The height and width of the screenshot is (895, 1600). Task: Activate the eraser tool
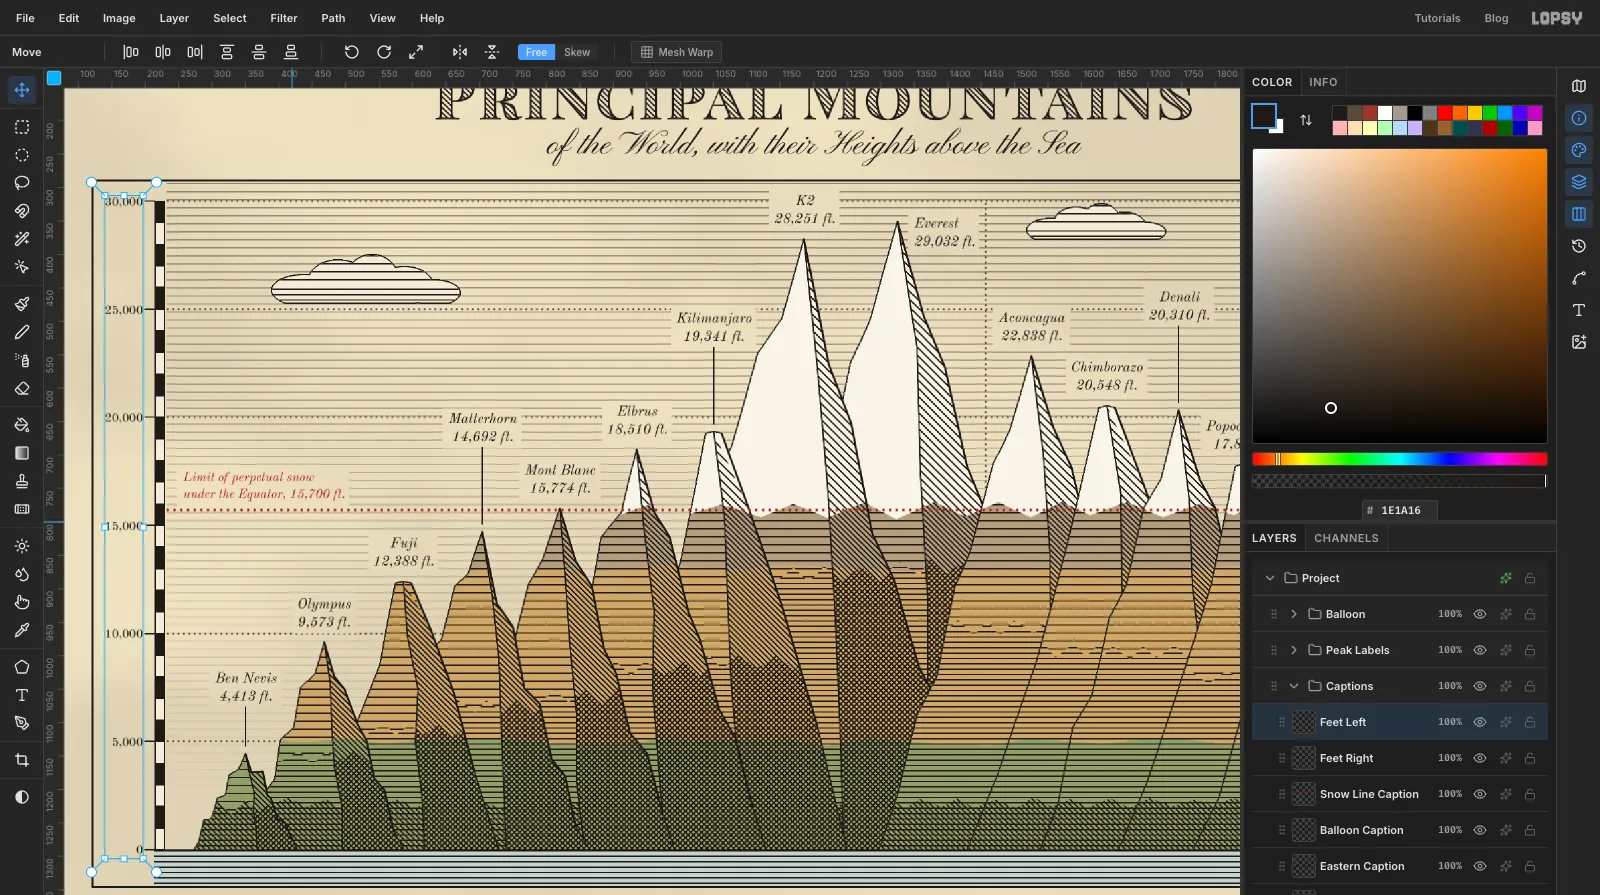[22, 388]
